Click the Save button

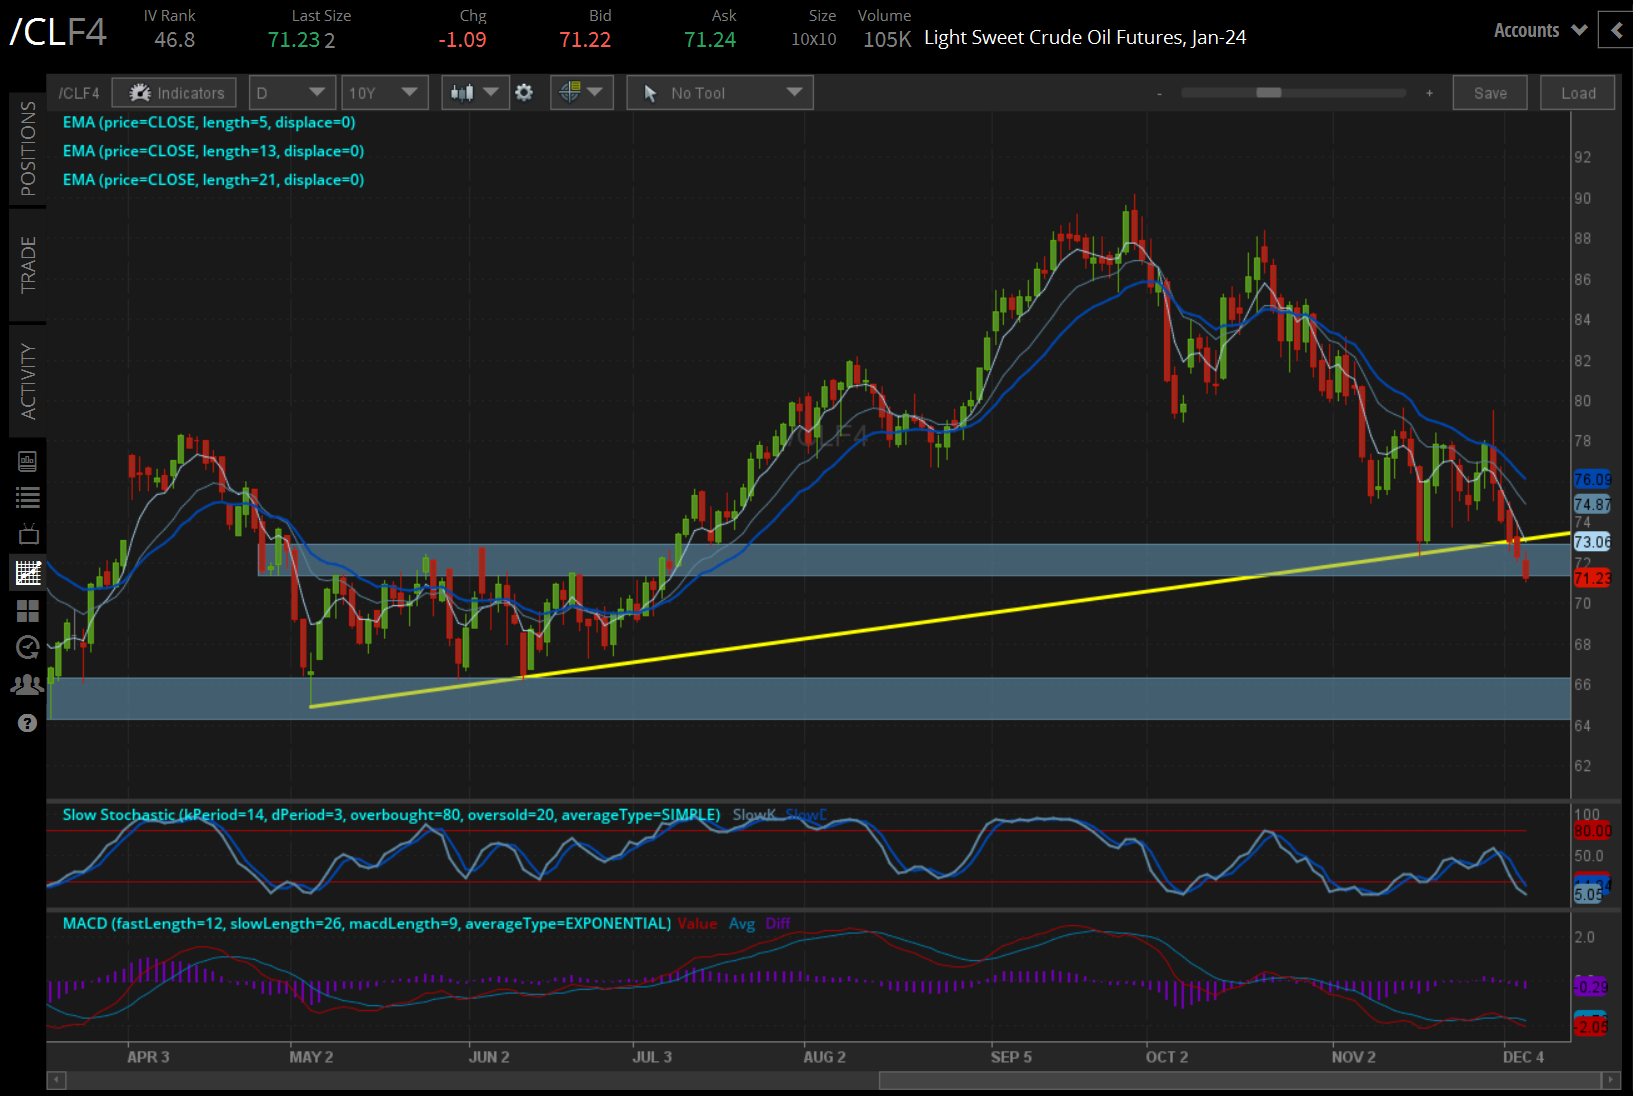point(1490,93)
